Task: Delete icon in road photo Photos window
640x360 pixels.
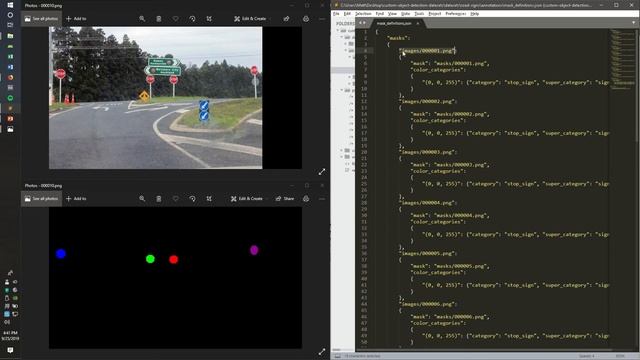Action: point(159,19)
